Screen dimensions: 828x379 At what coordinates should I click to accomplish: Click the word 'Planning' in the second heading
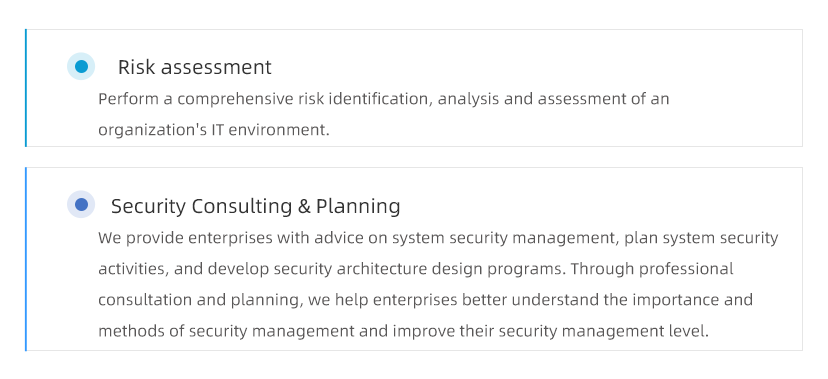tap(358, 206)
